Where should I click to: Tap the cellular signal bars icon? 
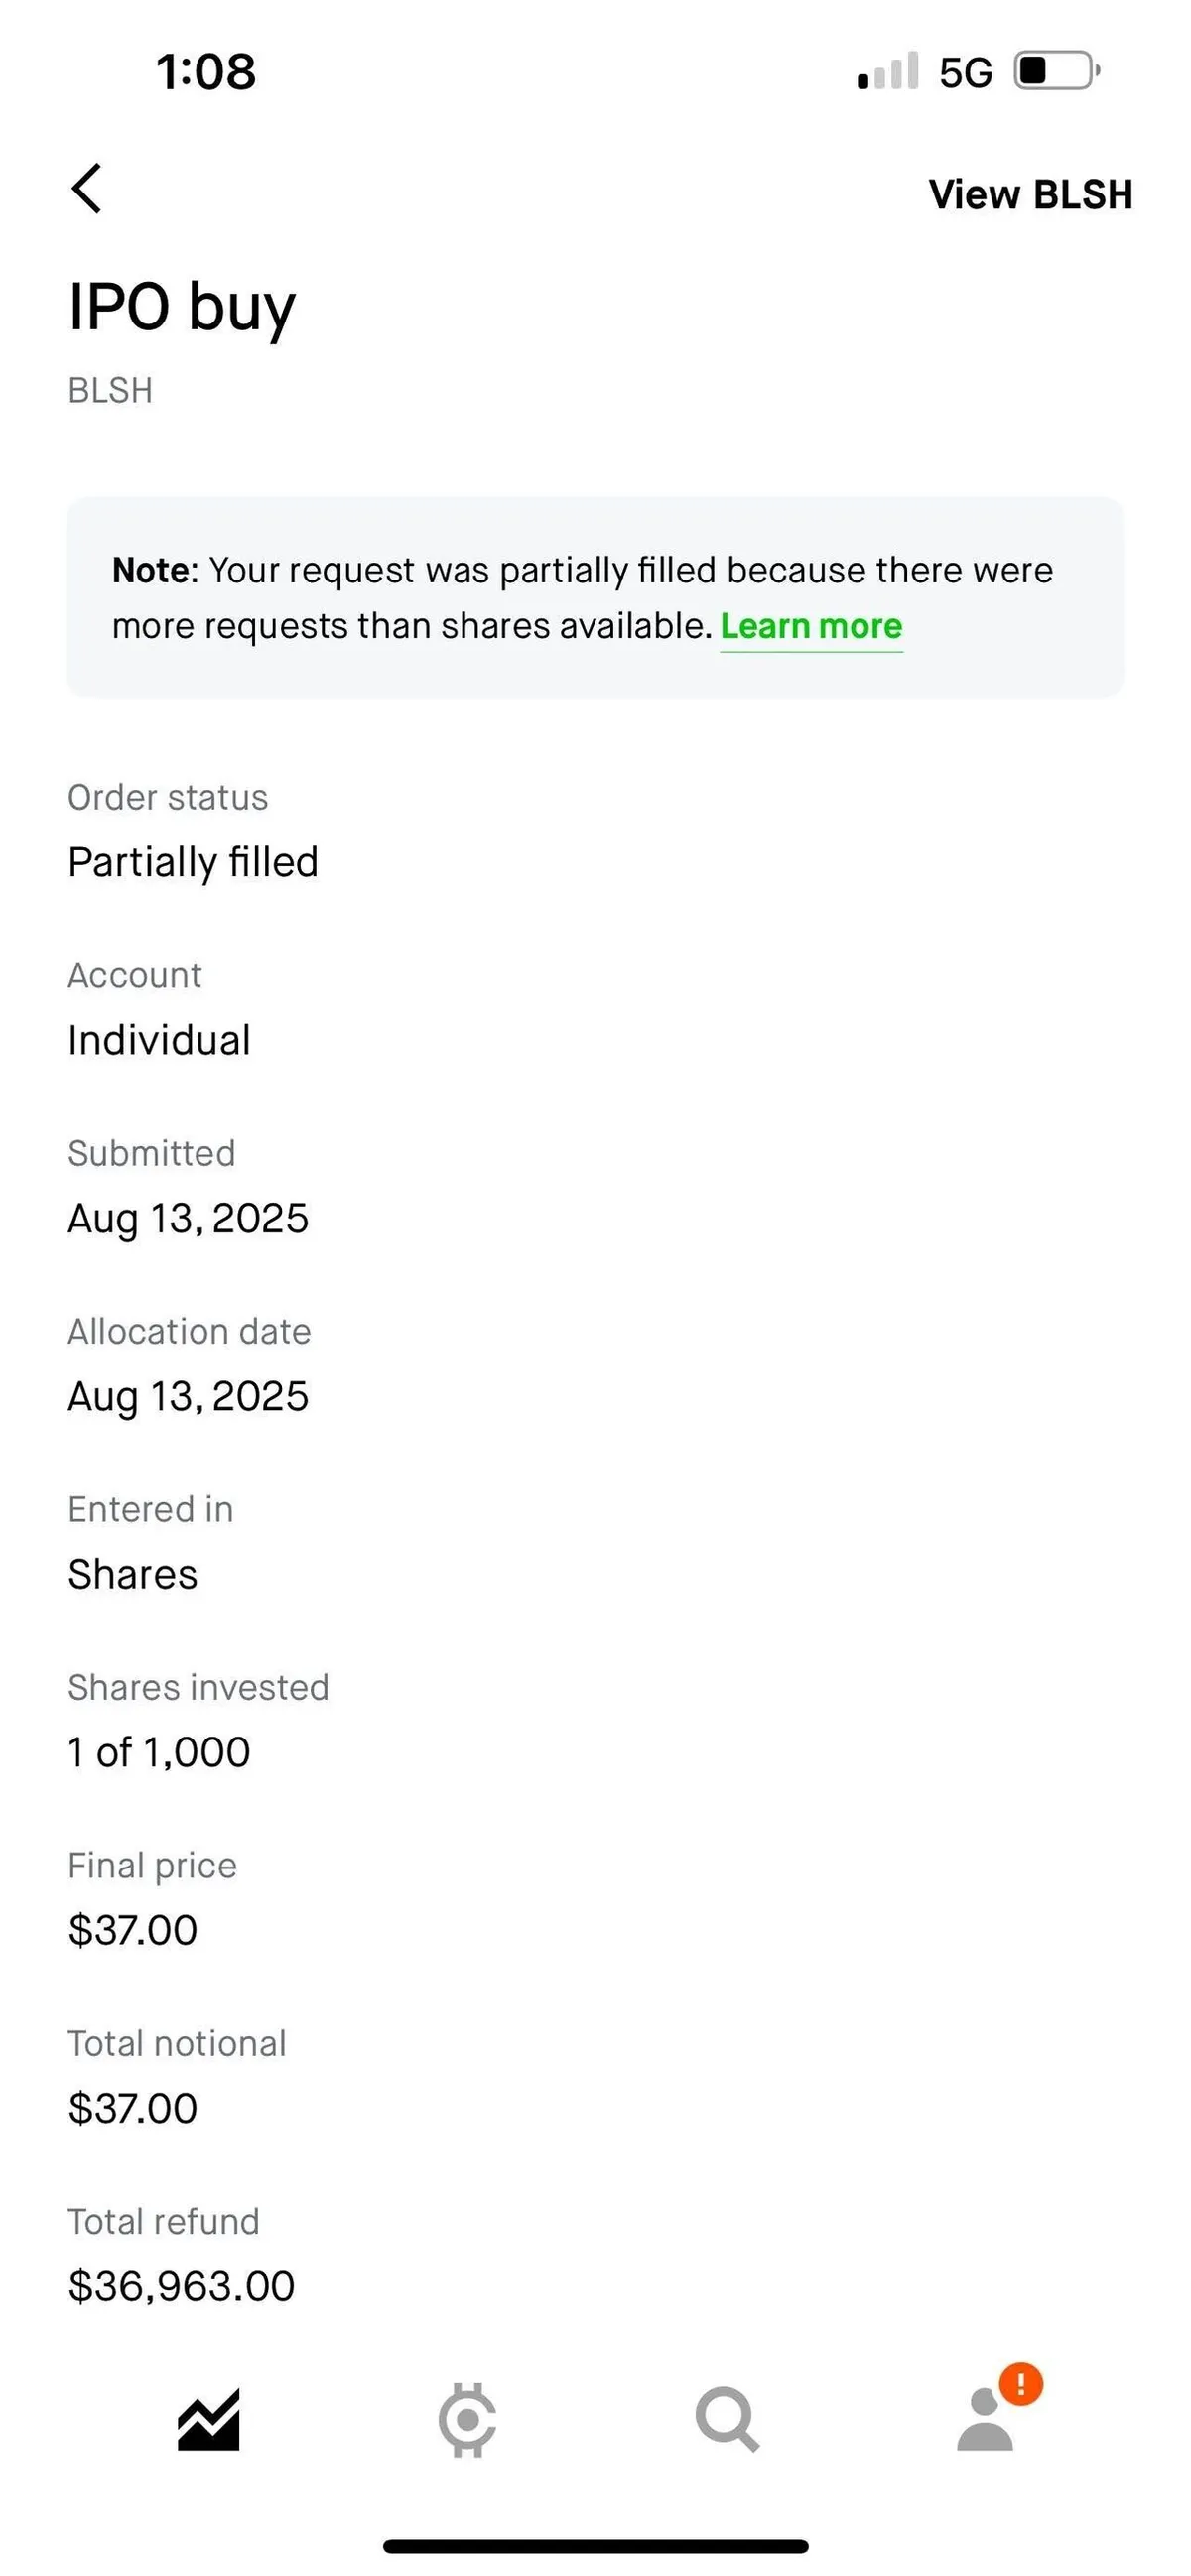coord(888,72)
